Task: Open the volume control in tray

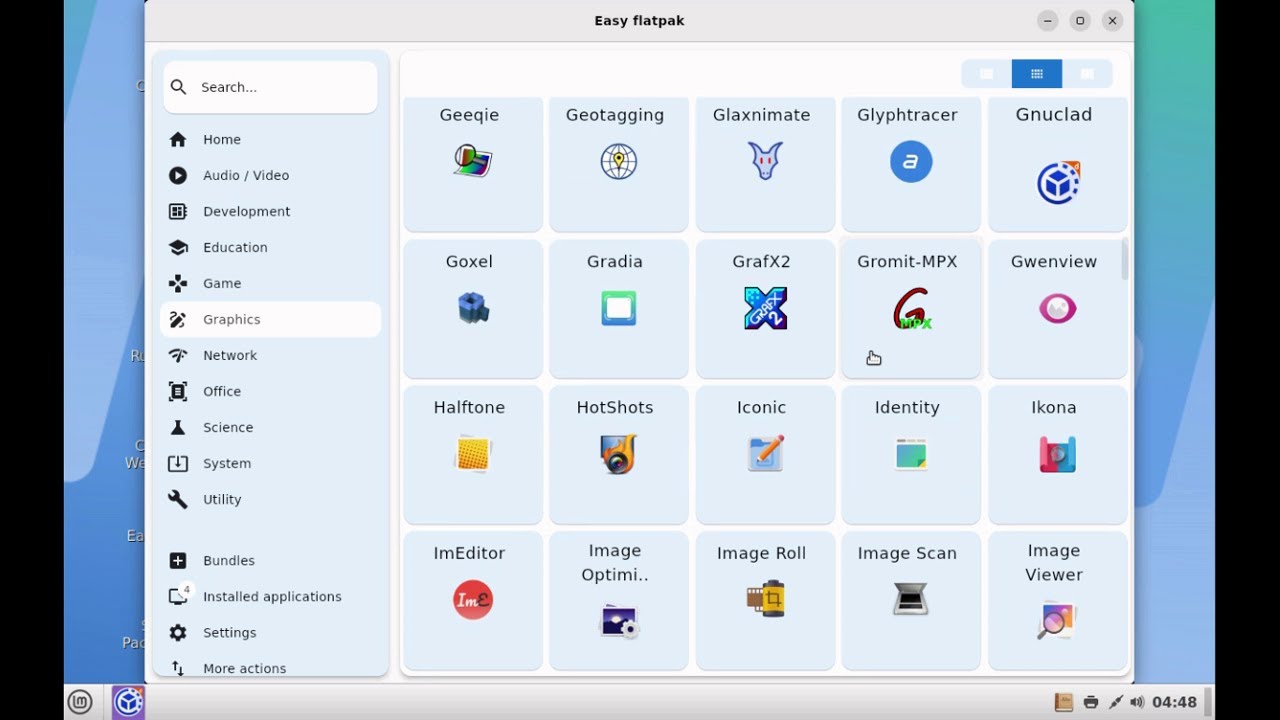Action: [1137, 702]
